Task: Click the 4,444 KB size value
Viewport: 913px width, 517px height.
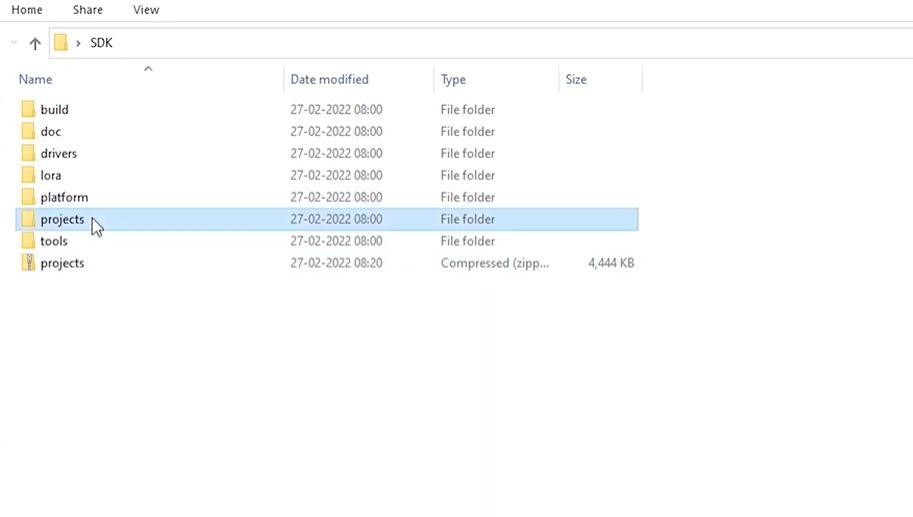Action: coord(611,263)
